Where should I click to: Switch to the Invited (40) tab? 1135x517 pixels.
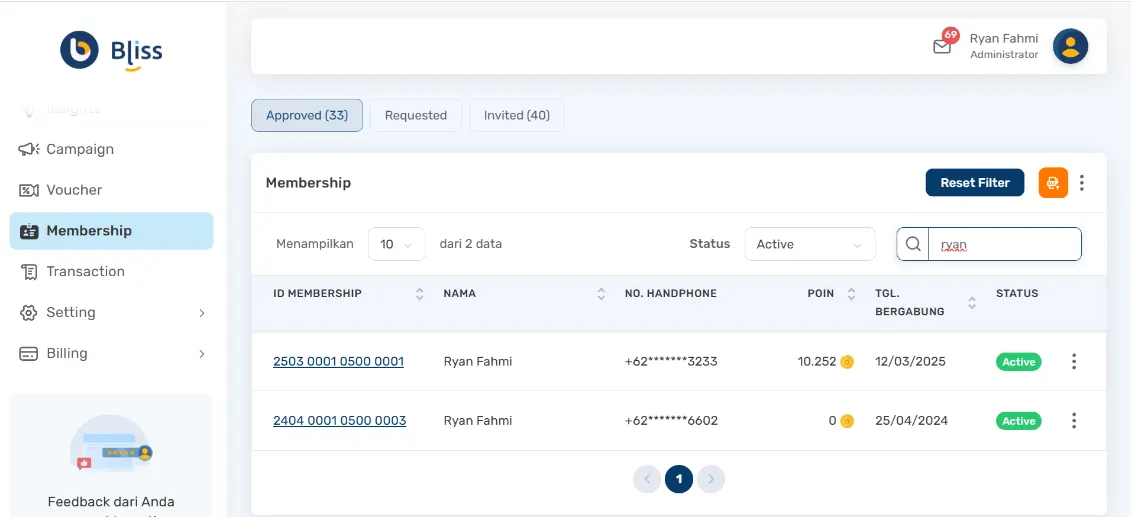click(x=516, y=115)
